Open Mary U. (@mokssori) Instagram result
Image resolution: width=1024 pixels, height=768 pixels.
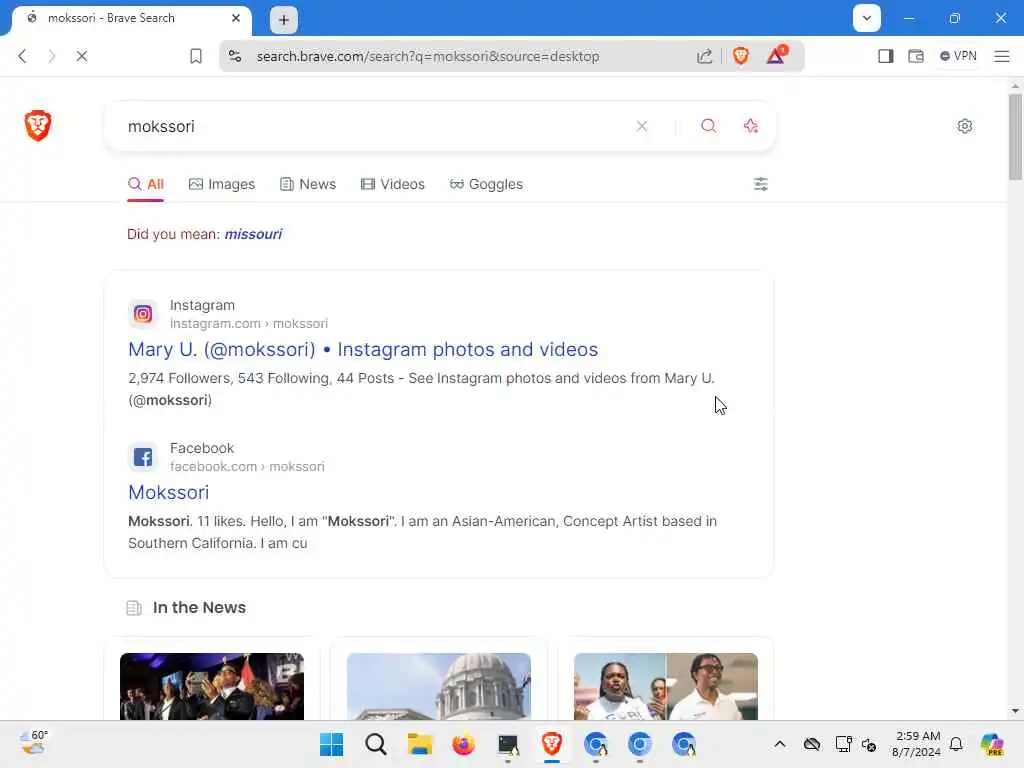(363, 349)
